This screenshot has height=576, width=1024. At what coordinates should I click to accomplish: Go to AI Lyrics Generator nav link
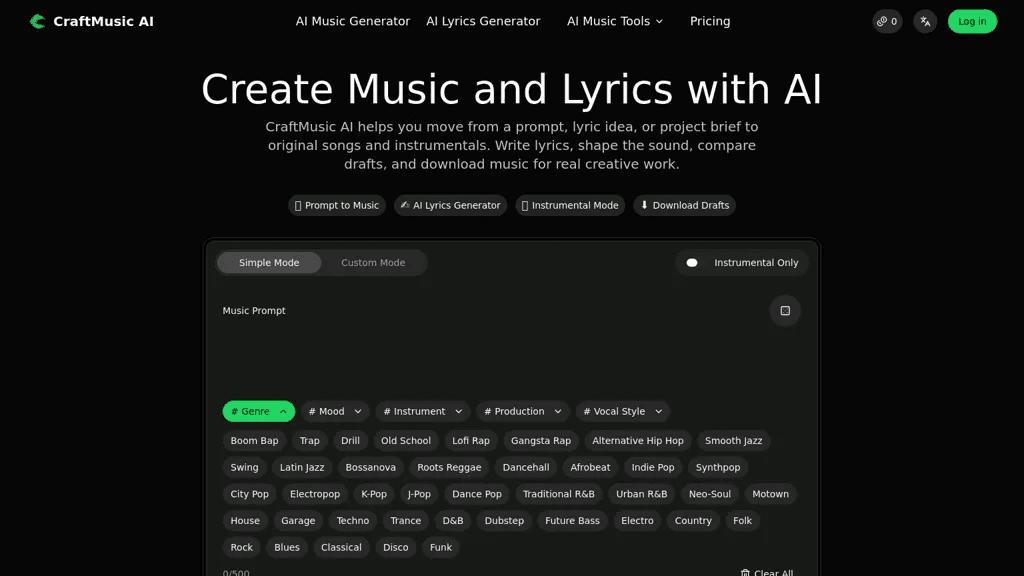click(x=483, y=22)
